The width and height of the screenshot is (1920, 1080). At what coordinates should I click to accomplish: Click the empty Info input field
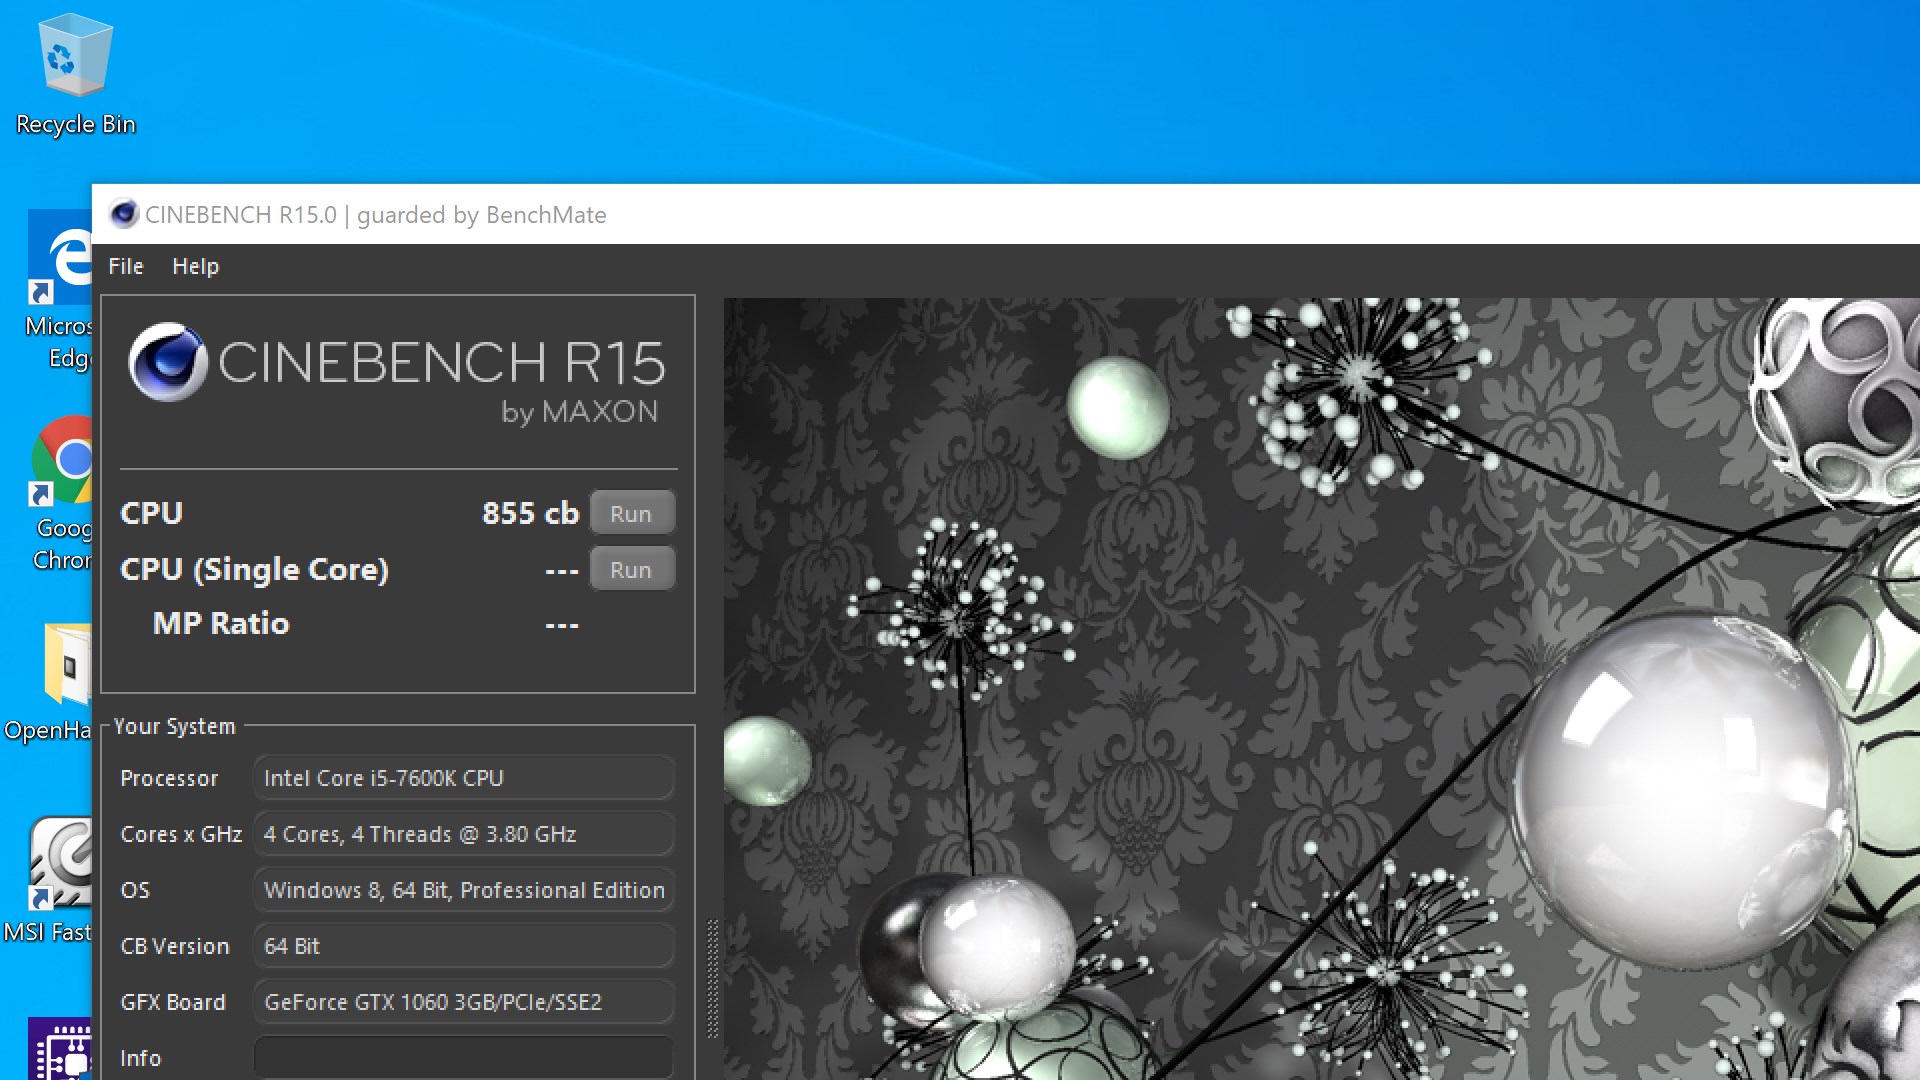pos(464,1057)
